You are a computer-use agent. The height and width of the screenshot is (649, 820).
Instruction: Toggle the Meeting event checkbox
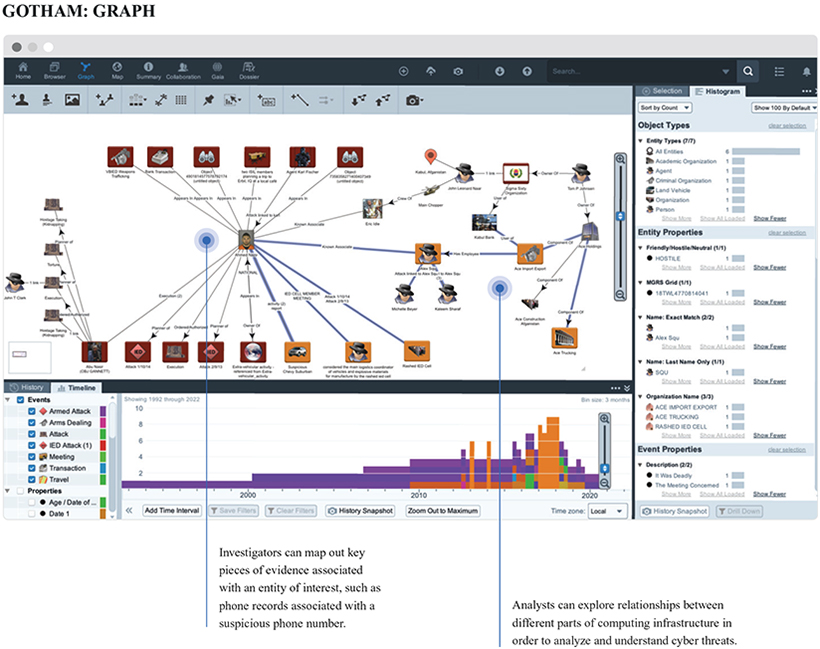click(32, 457)
